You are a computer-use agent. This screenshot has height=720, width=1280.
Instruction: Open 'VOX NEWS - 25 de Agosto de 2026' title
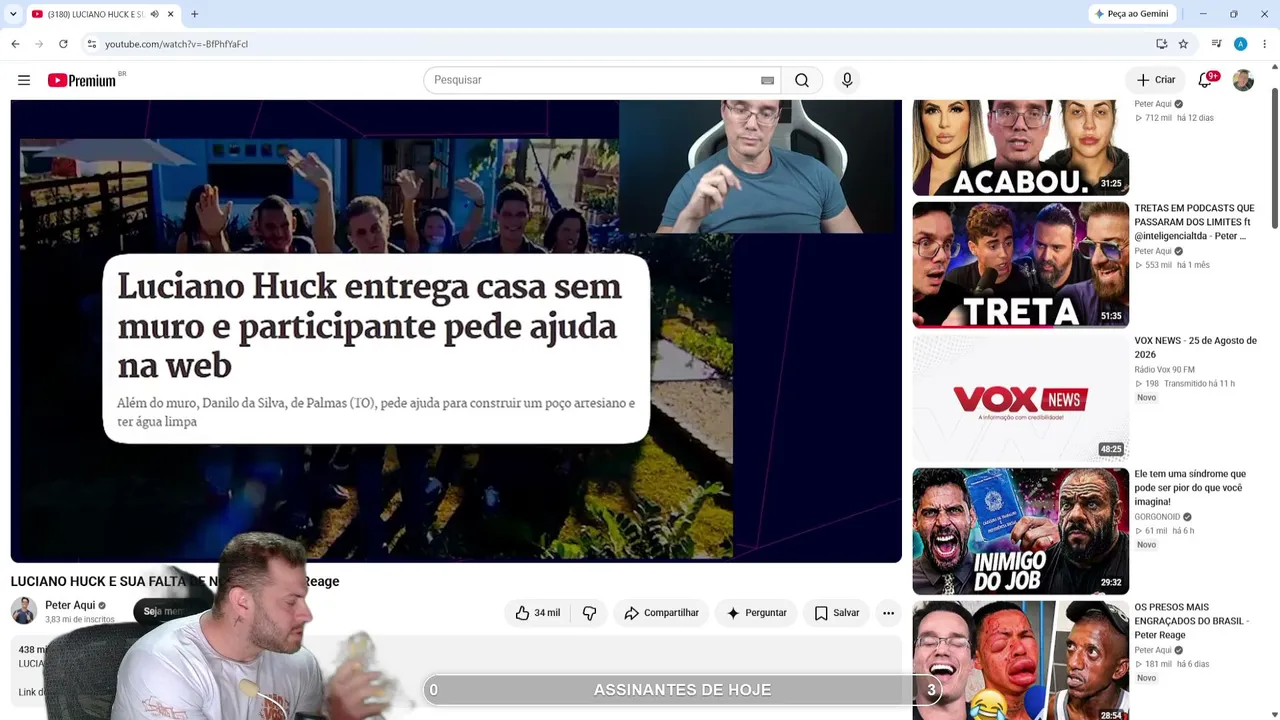point(1195,347)
